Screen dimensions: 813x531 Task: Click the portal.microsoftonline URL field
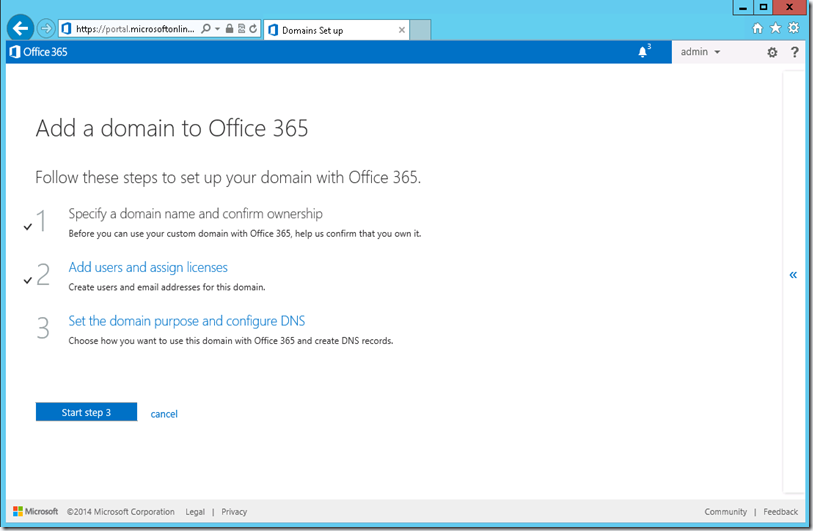[135, 29]
